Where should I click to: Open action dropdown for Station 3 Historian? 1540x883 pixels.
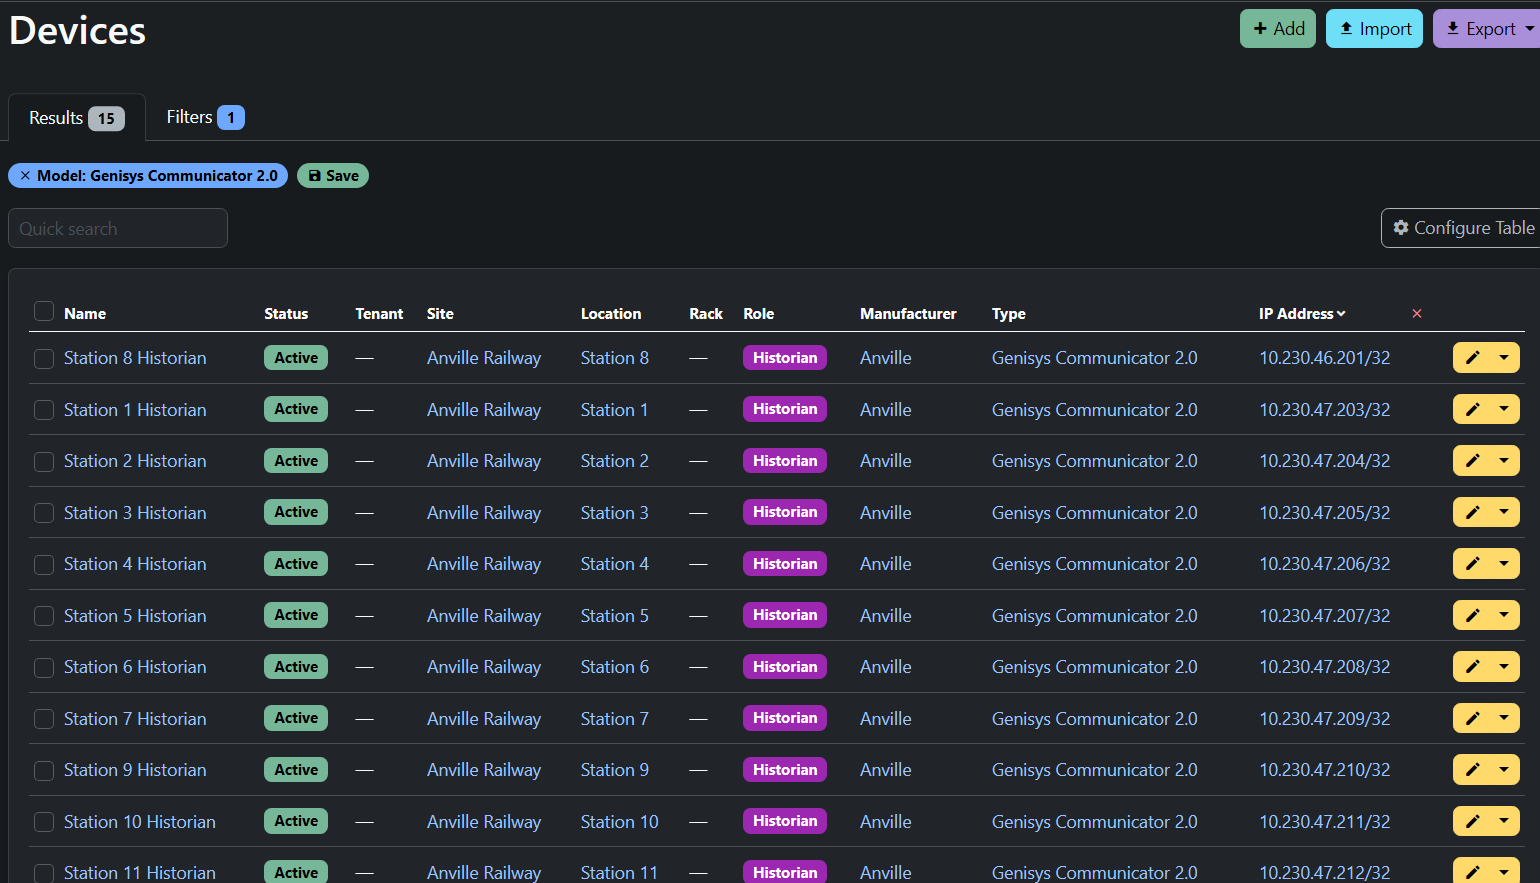click(1504, 512)
